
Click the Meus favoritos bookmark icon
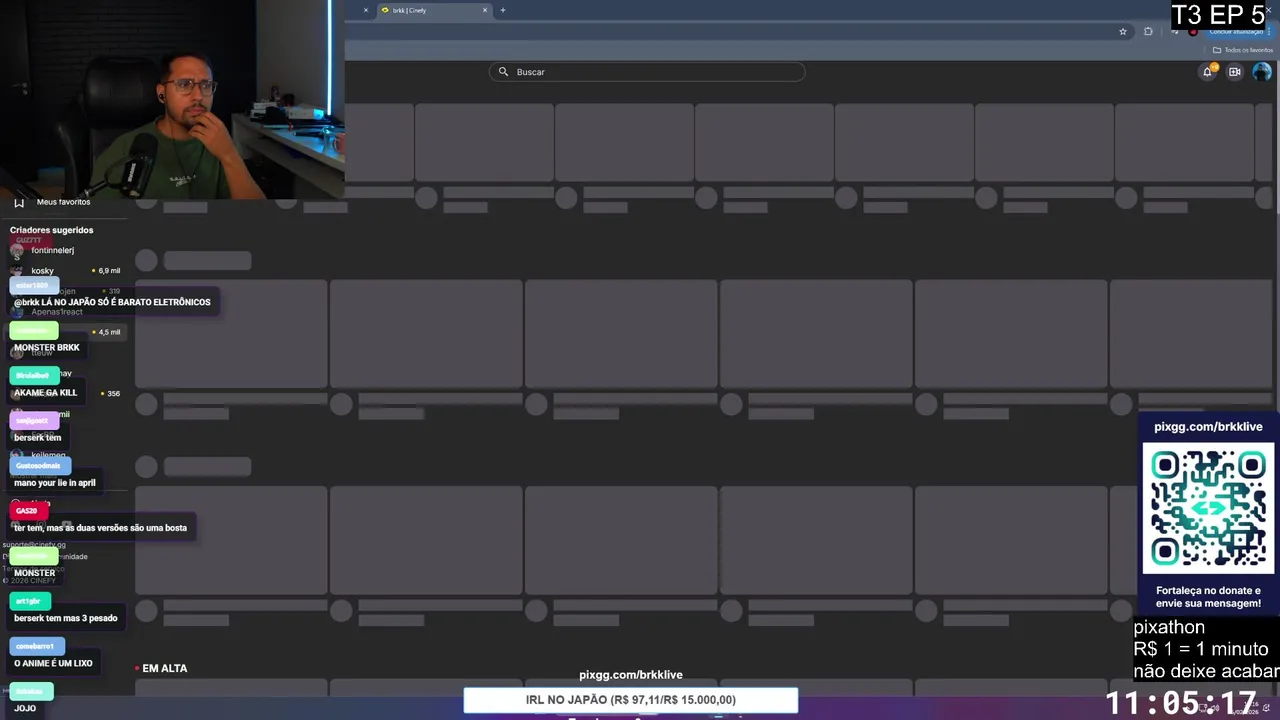19,202
